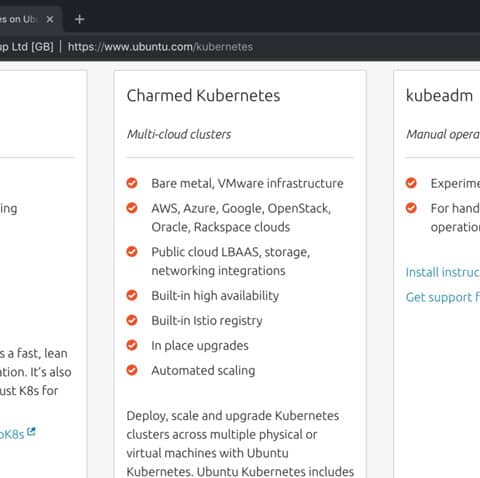Viewport: 480px width, 478px height.
Task: Open the Install instructions link under kubeadm
Action: [443, 272]
